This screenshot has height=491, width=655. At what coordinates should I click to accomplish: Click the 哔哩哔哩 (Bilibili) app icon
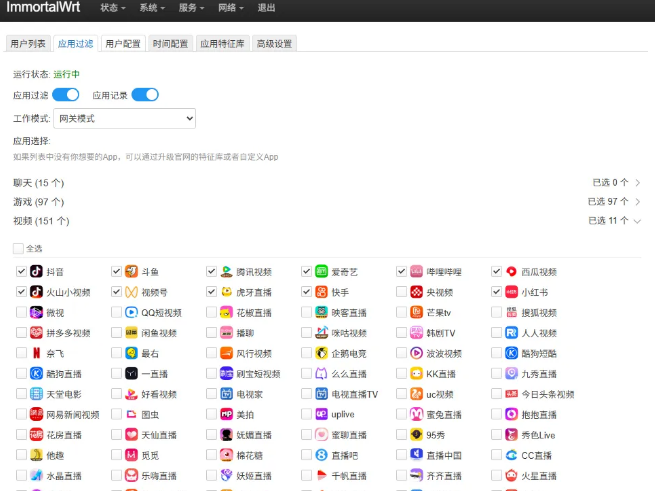point(416,272)
